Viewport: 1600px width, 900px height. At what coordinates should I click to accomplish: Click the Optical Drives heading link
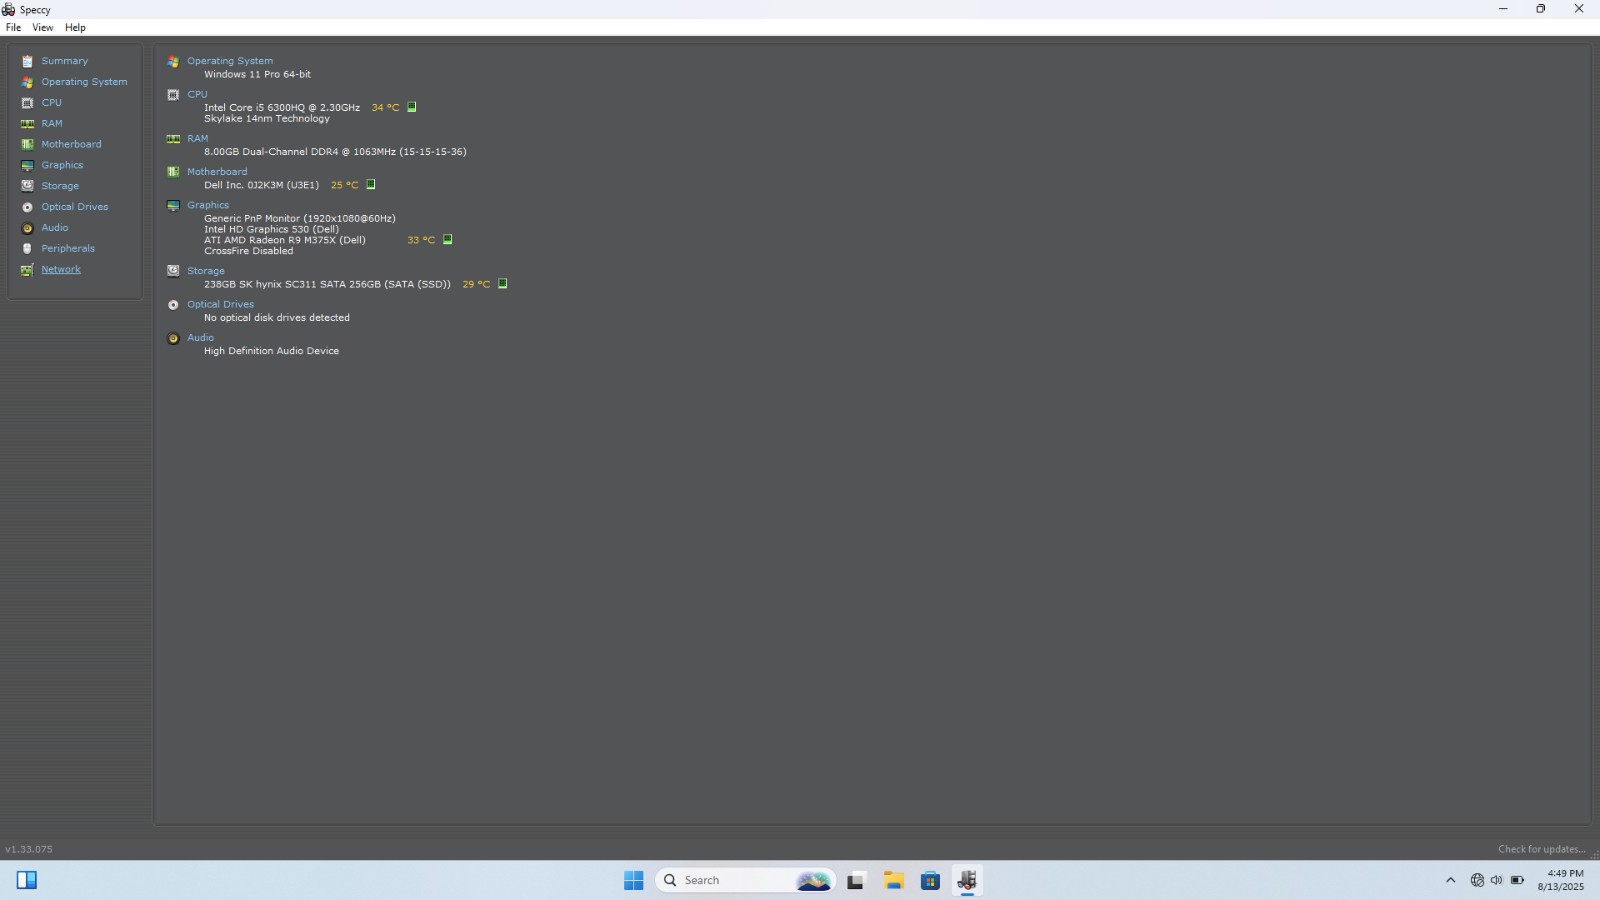221,305
